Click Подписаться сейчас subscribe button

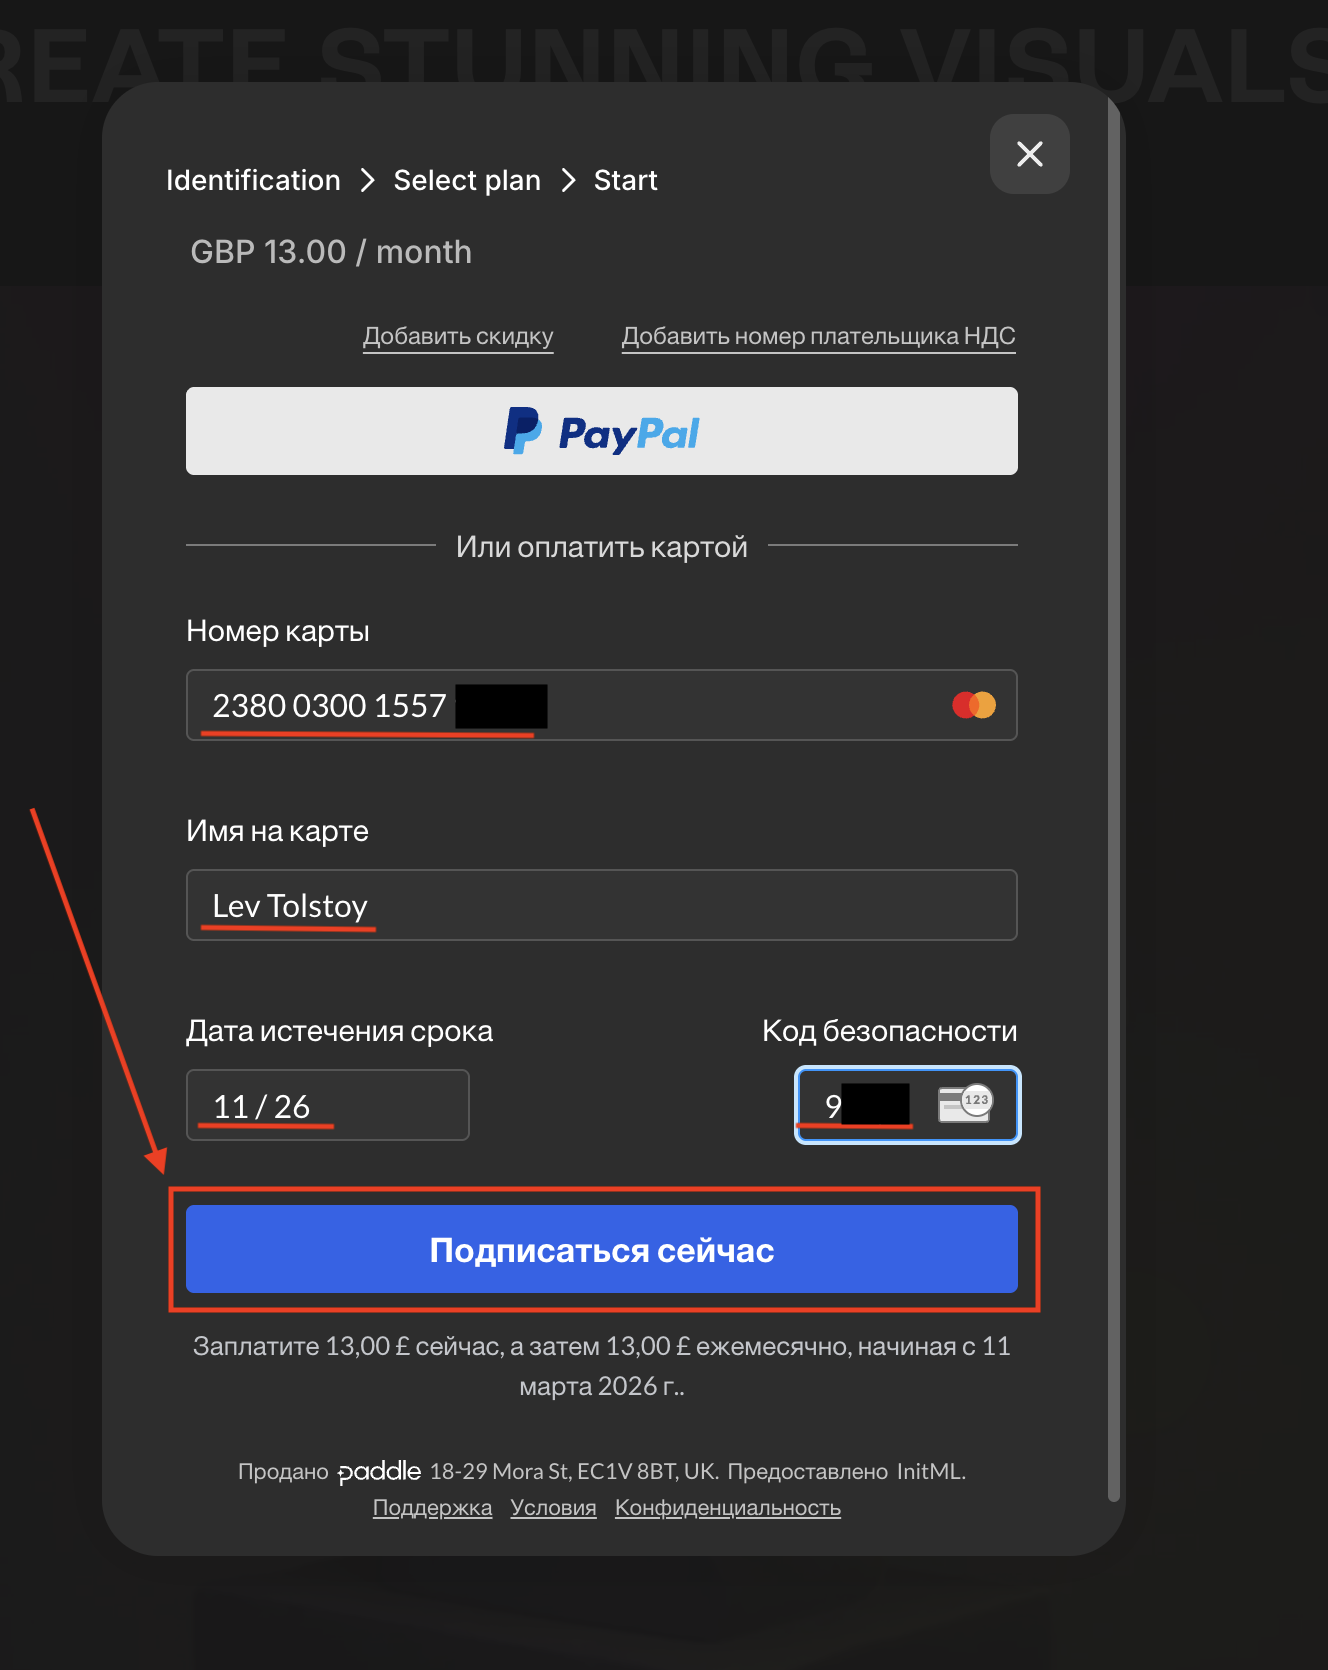tap(602, 1249)
